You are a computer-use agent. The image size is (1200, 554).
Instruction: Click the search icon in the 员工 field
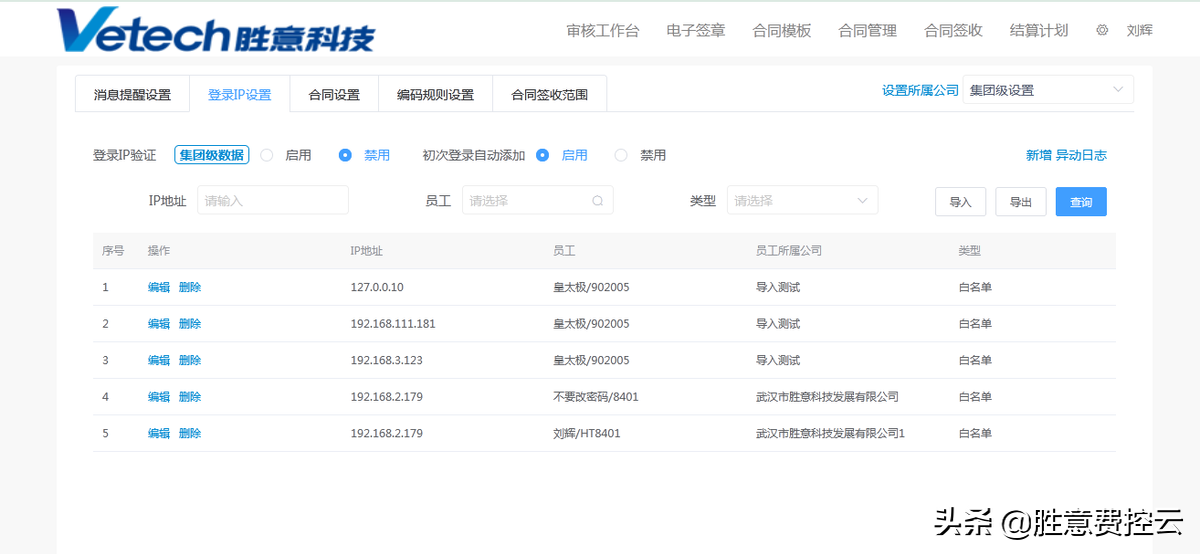(597, 200)
